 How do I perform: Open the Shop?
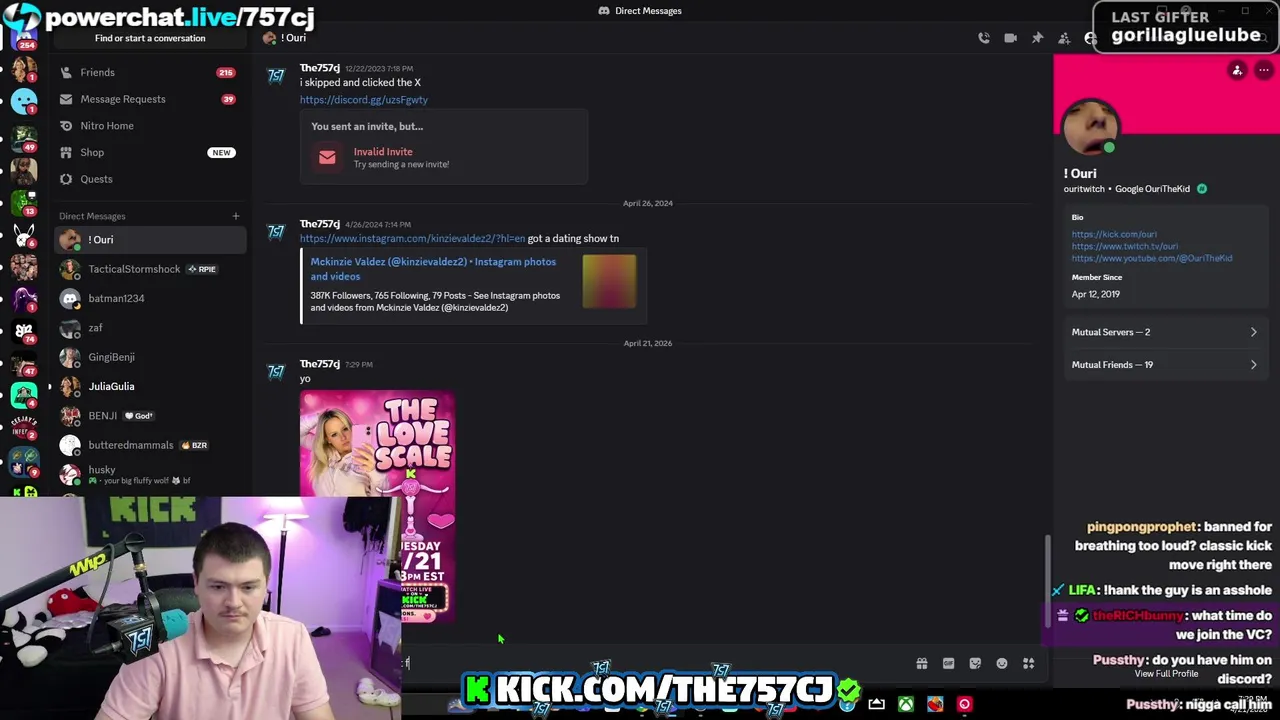[x=150, y=152]
